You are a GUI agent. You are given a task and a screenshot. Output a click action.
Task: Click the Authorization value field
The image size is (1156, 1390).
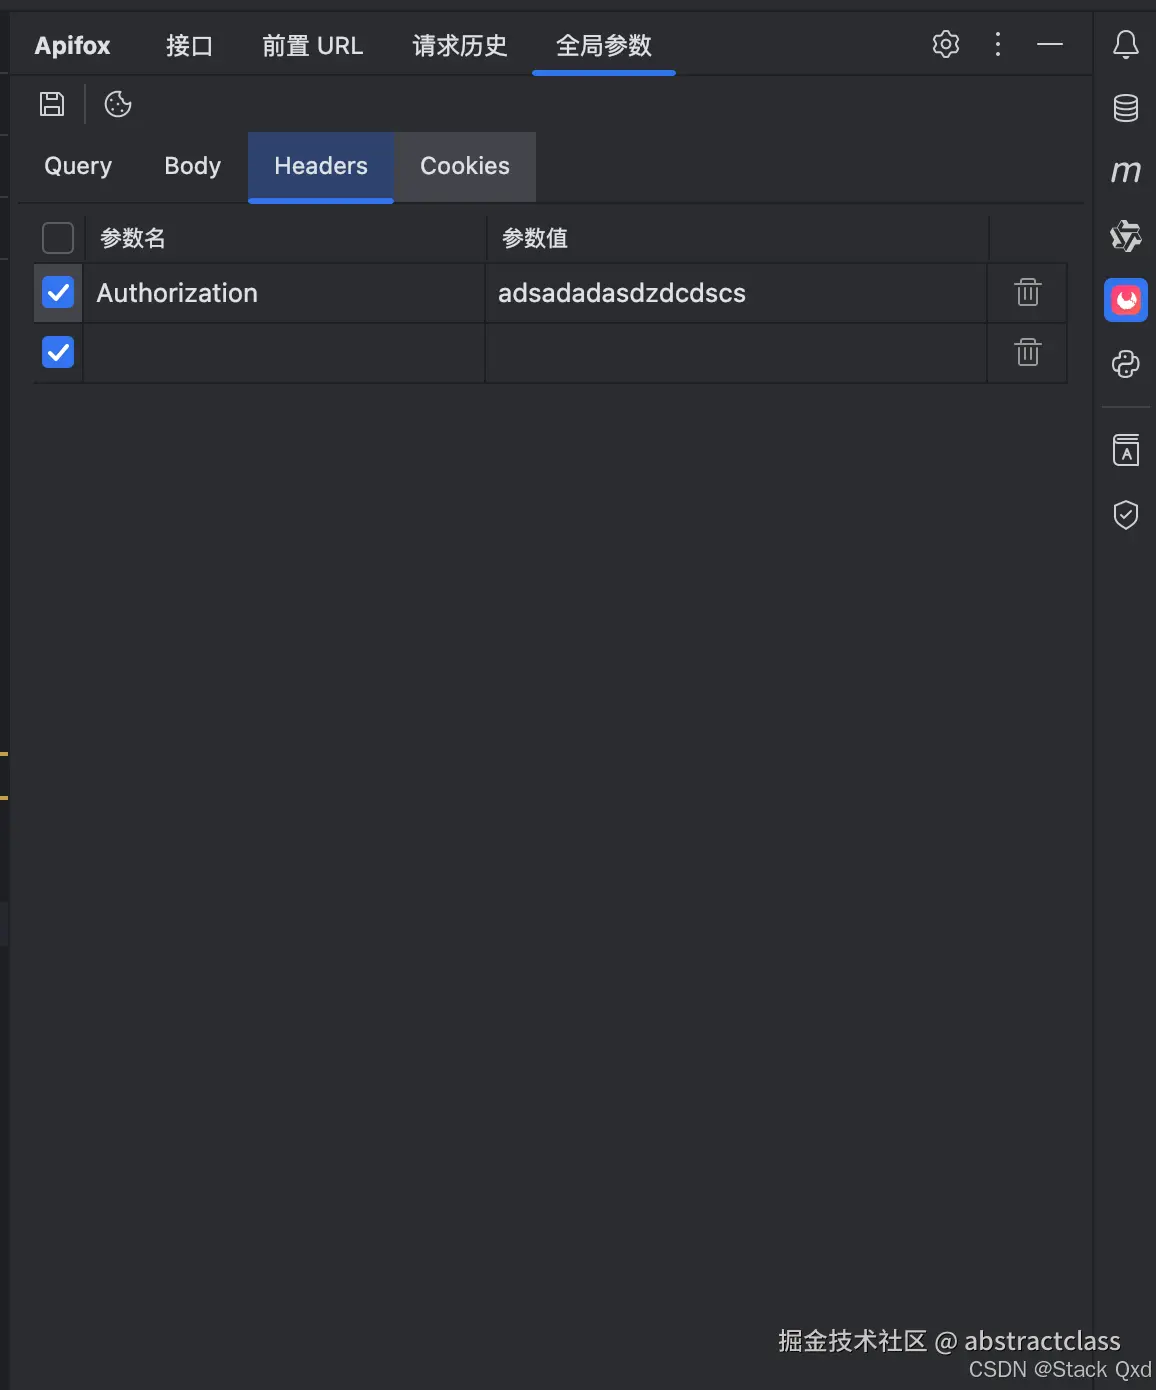pos(735,293)
